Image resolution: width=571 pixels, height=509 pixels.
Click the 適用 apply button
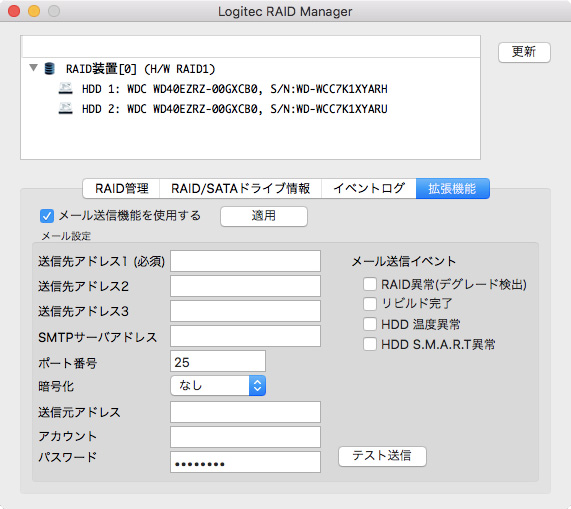click(264, 216)
